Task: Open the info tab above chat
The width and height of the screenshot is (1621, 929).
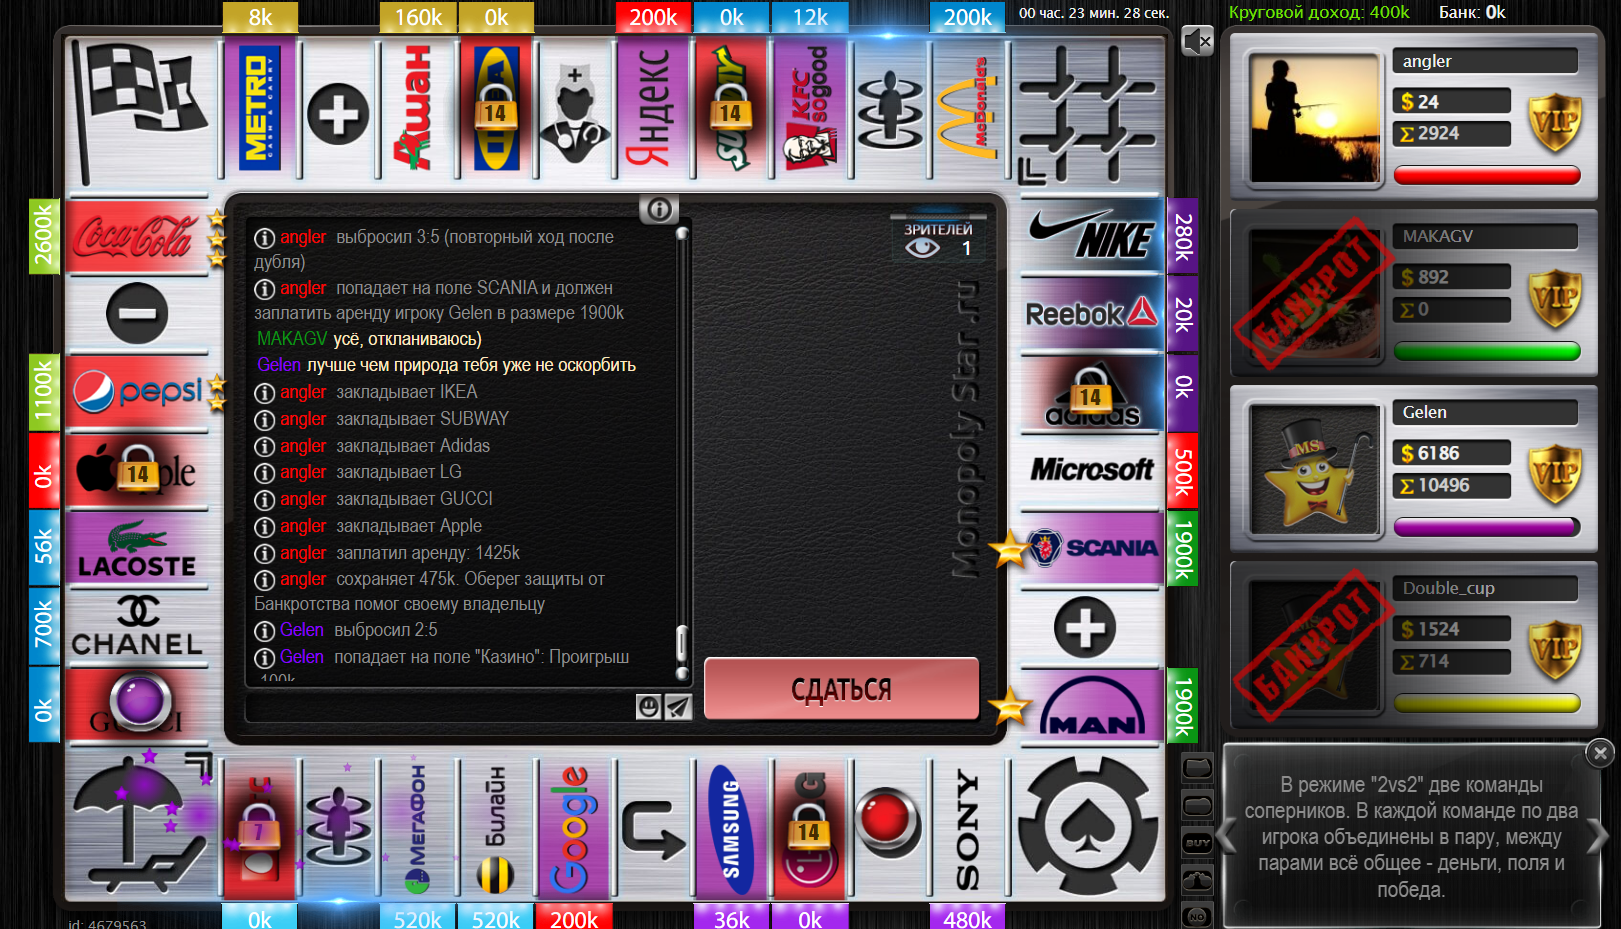Action: tap(659, 209)
